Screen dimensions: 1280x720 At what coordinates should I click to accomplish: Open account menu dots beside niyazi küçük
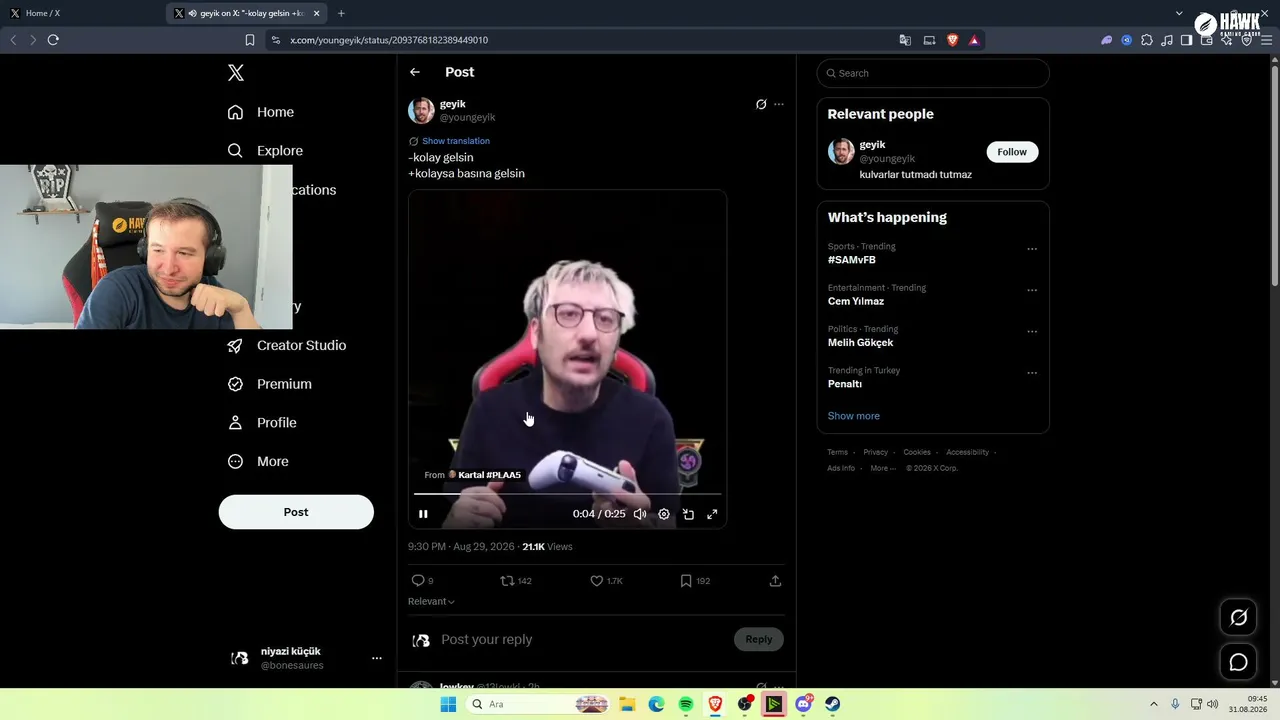coord(377,658)
